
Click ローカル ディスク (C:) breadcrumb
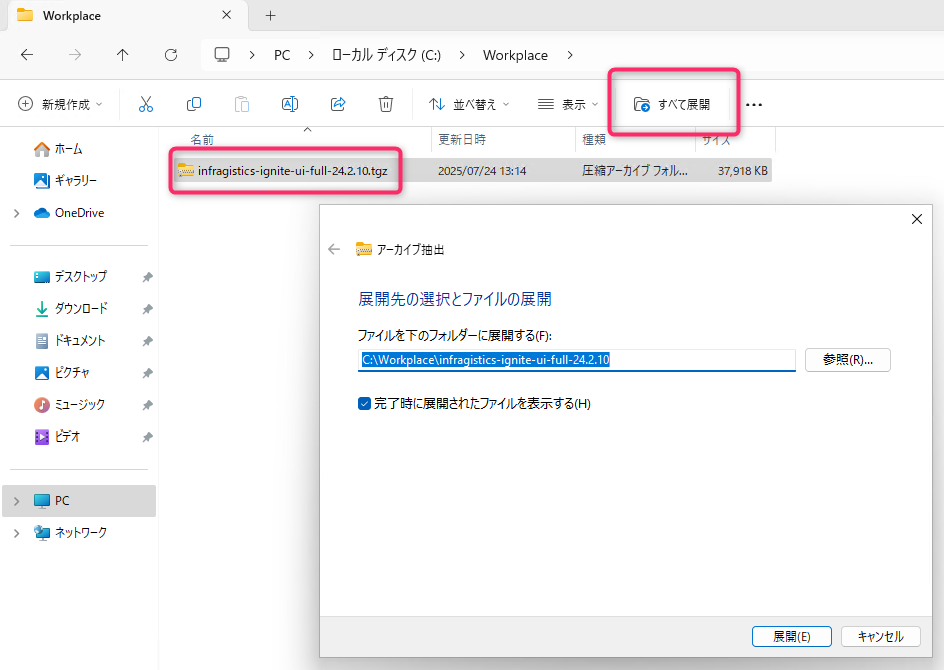coord(387,55)
